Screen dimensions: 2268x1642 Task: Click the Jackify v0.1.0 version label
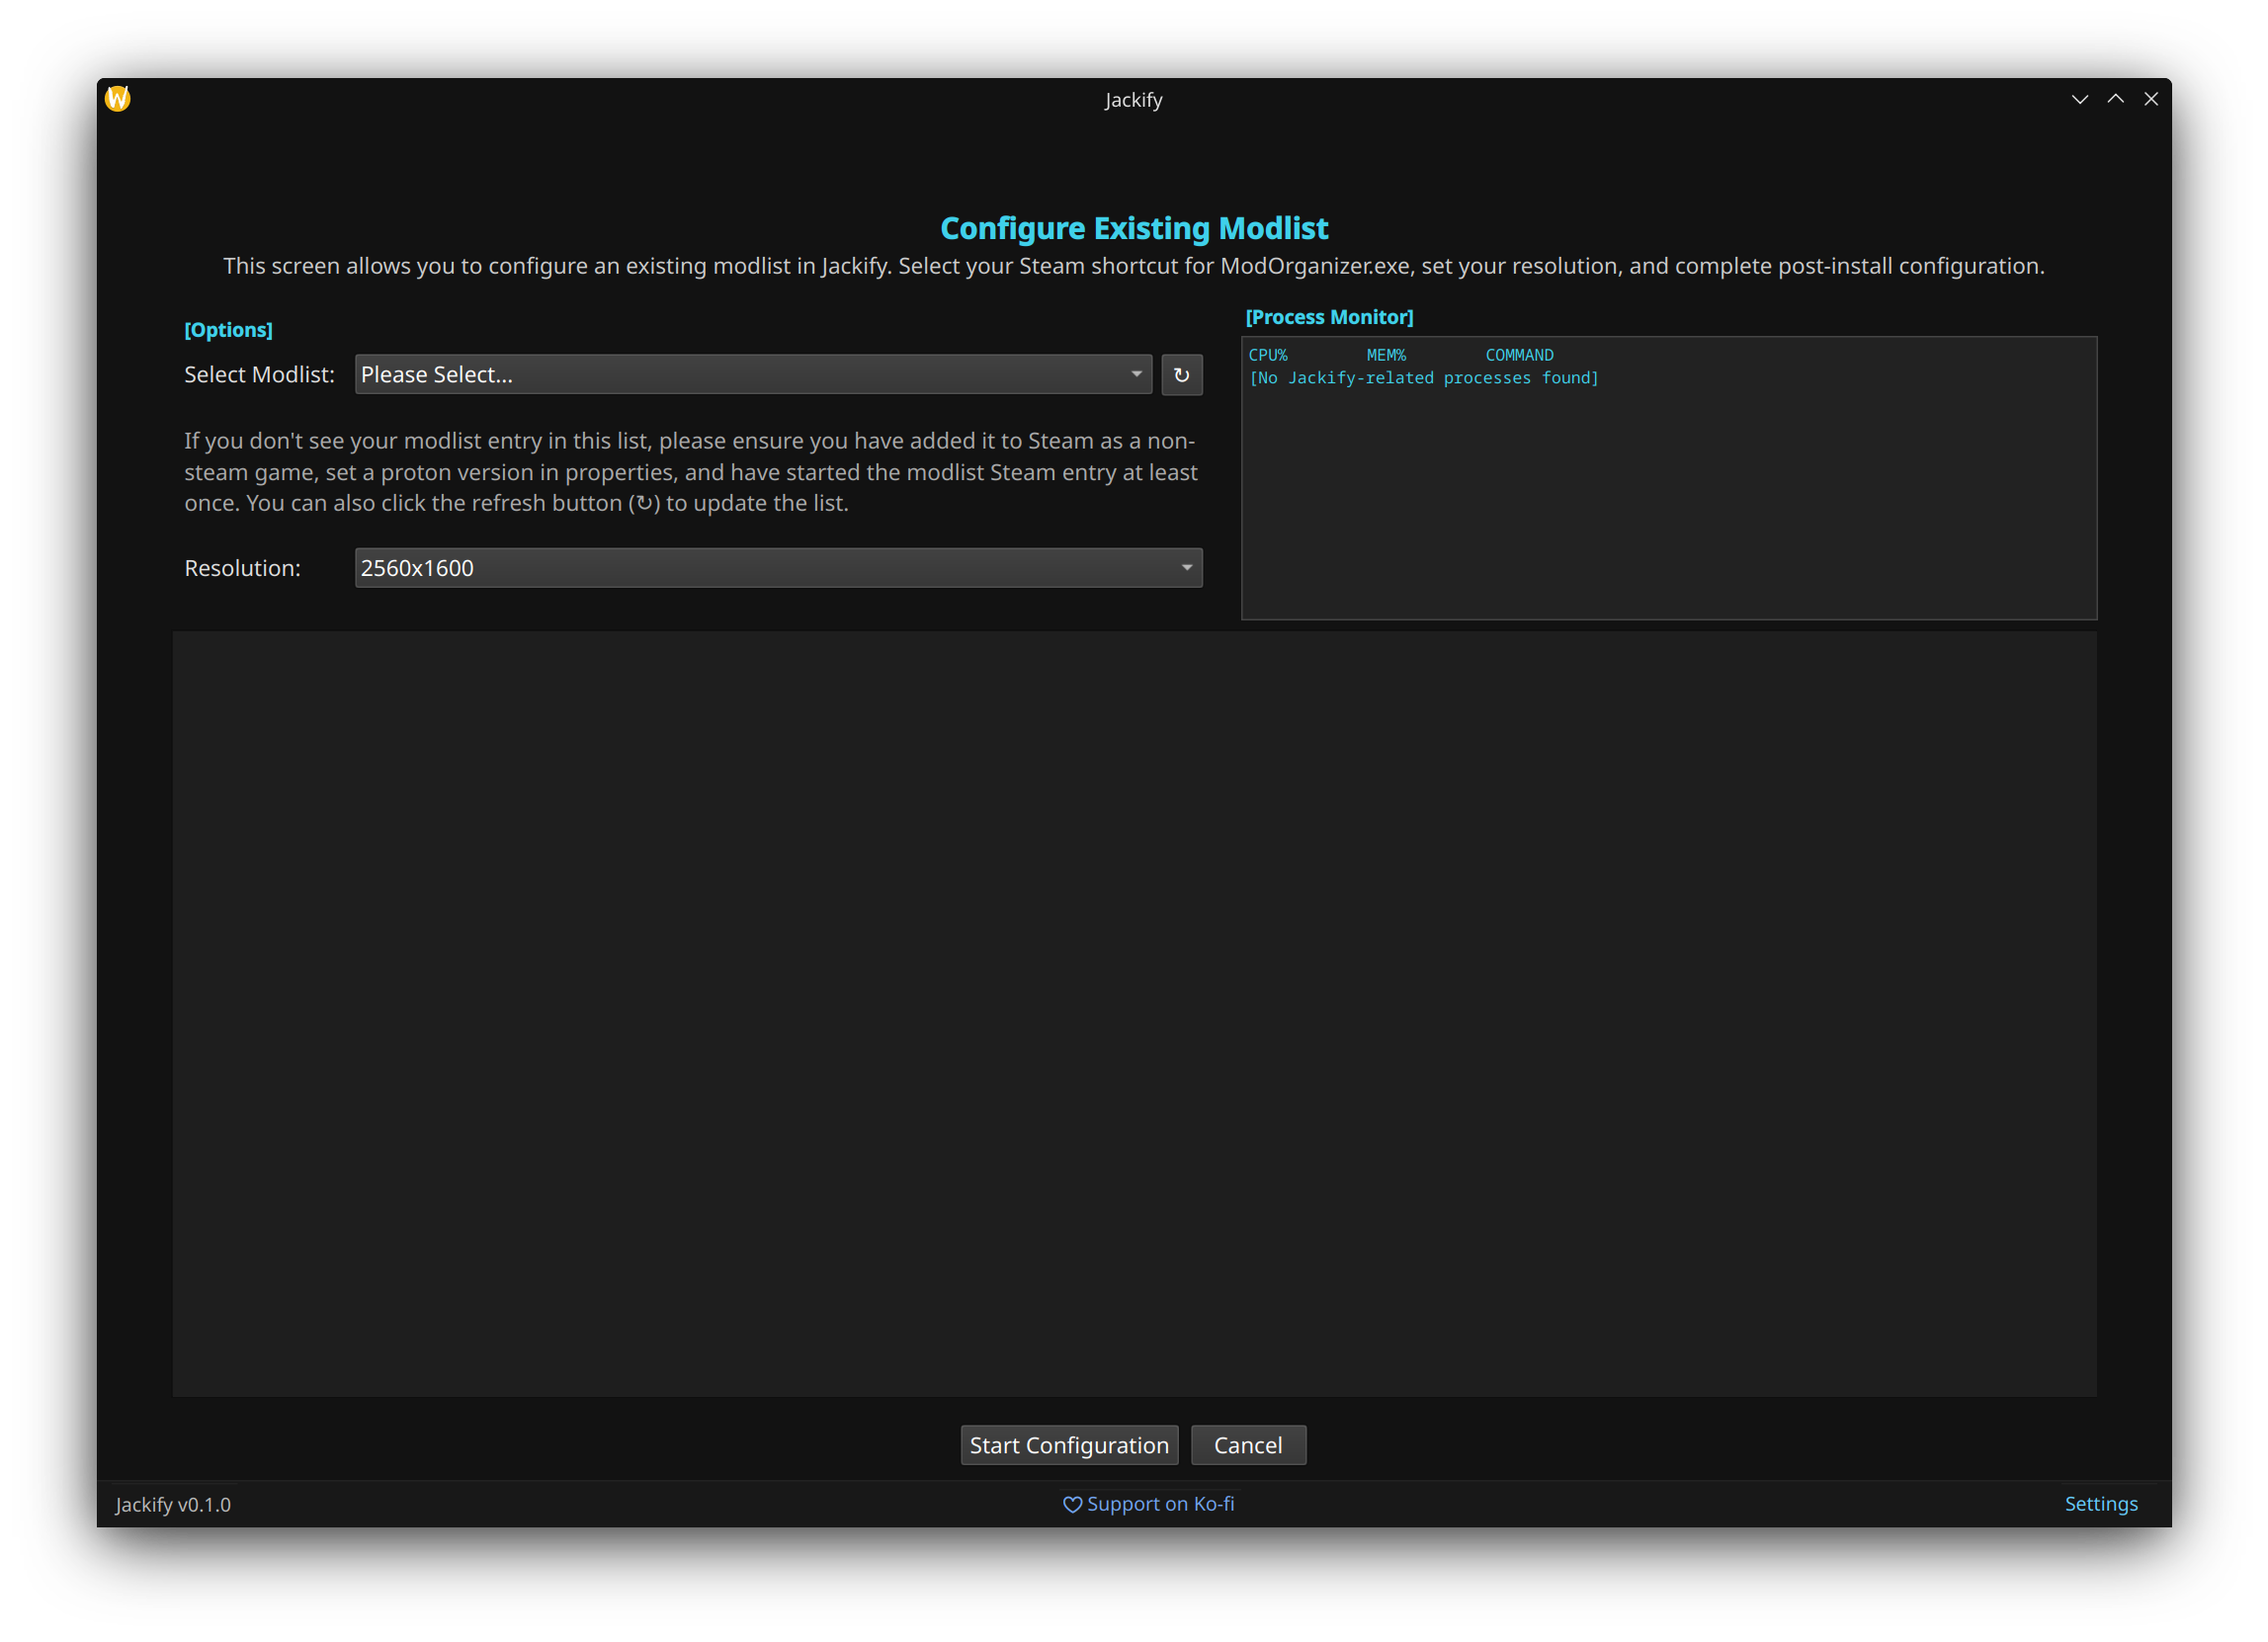[173, 1505]
